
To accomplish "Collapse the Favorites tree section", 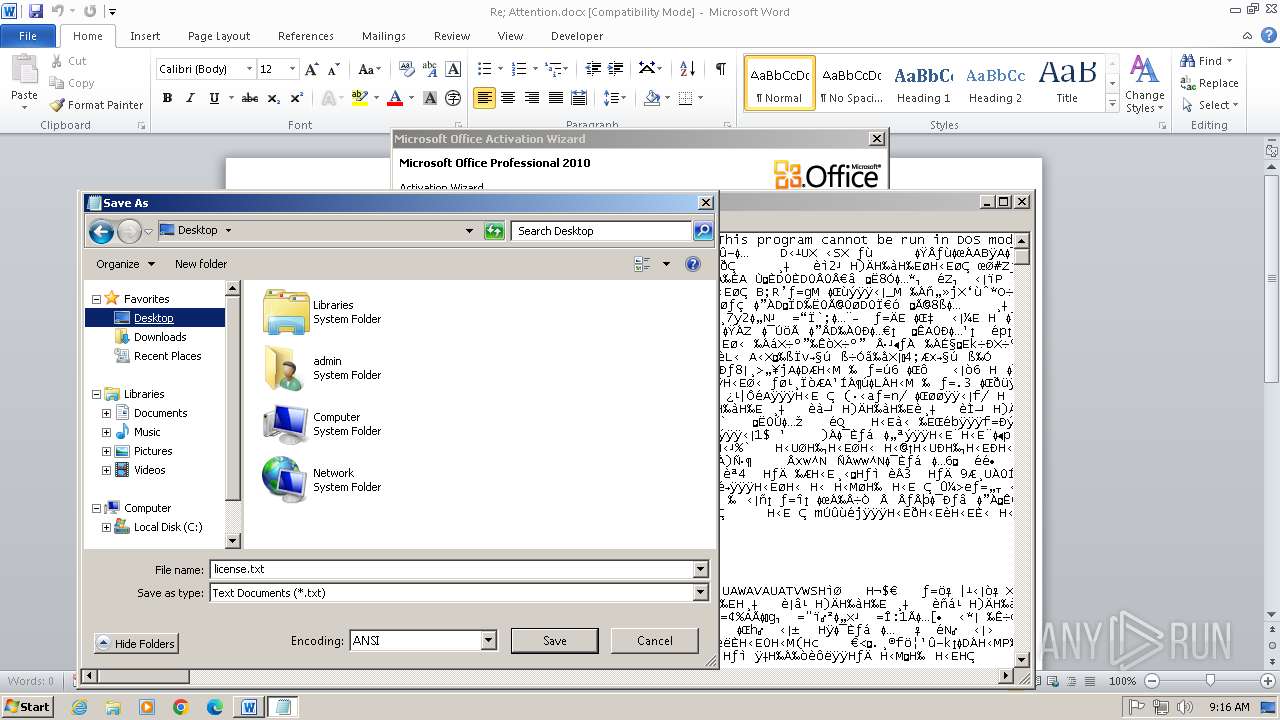I will click(x=96, y=299).
